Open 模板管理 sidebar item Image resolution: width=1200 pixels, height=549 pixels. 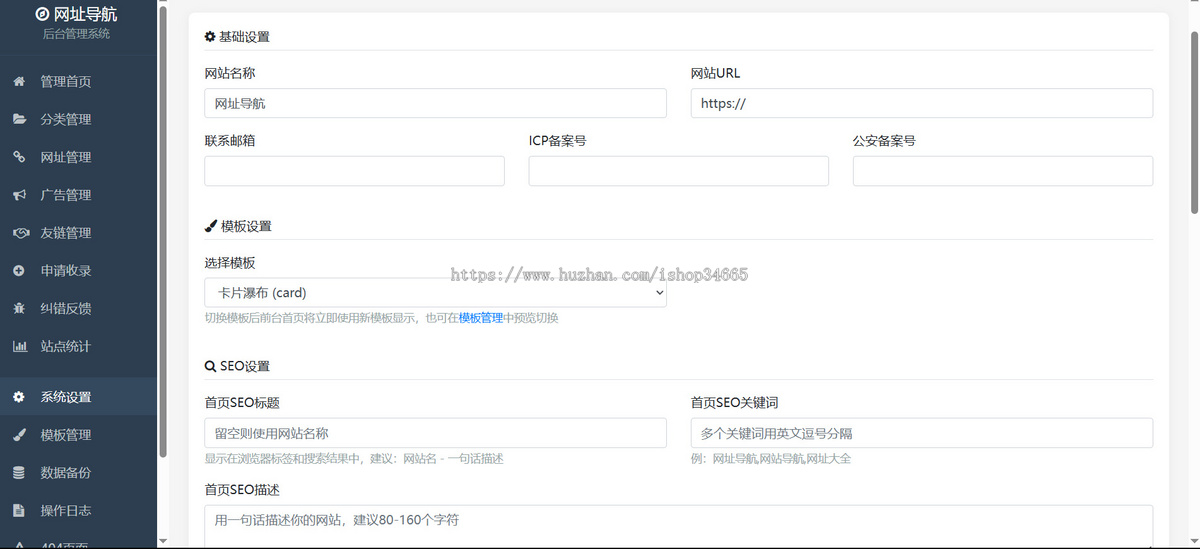[78, 435]
